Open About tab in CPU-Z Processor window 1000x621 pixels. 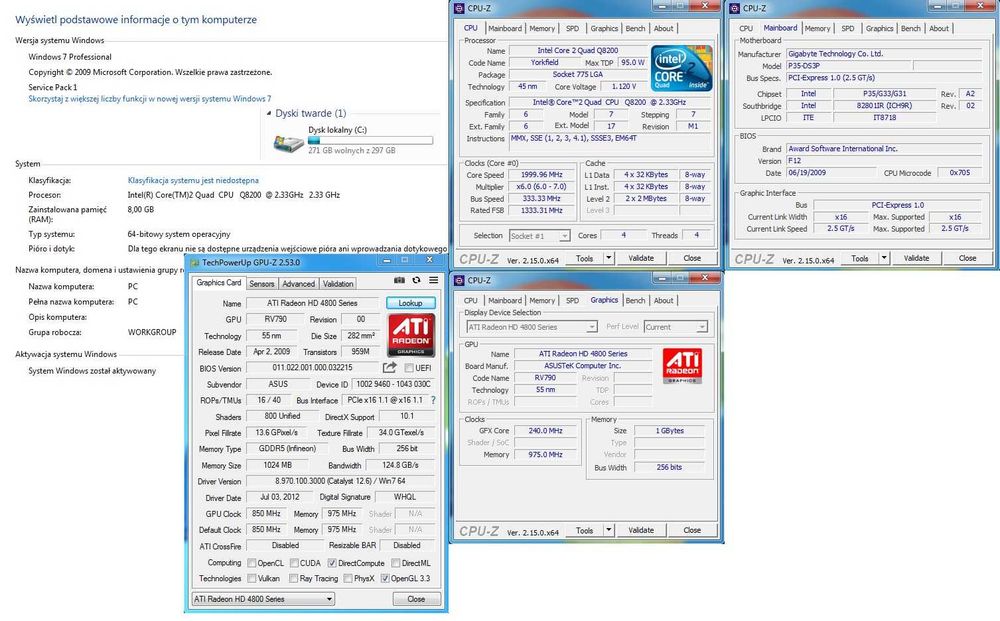pos(663,28)
